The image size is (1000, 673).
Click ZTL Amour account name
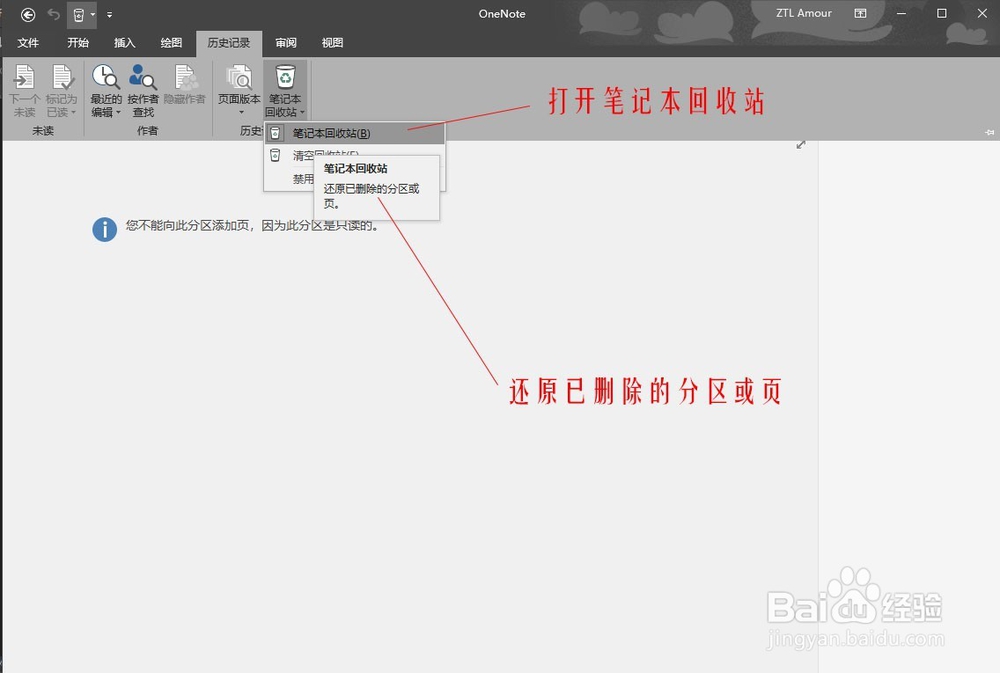804,13
